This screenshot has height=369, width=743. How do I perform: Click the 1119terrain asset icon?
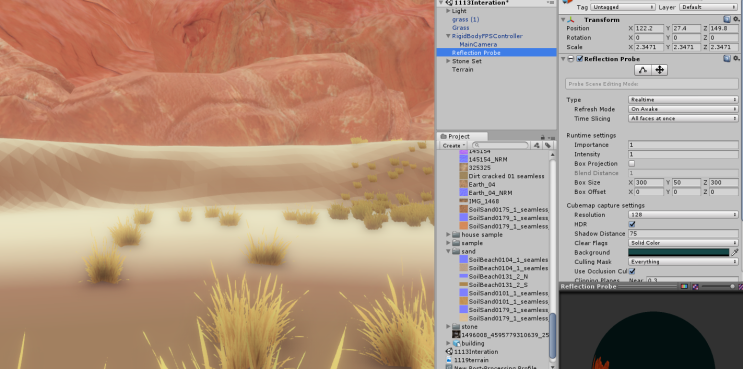449,360
